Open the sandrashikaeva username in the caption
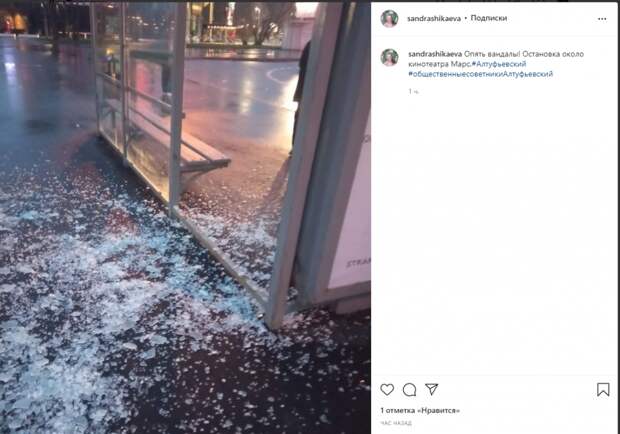Image resolution: width=620 pixels, height=434 pixels. (435, 54)
